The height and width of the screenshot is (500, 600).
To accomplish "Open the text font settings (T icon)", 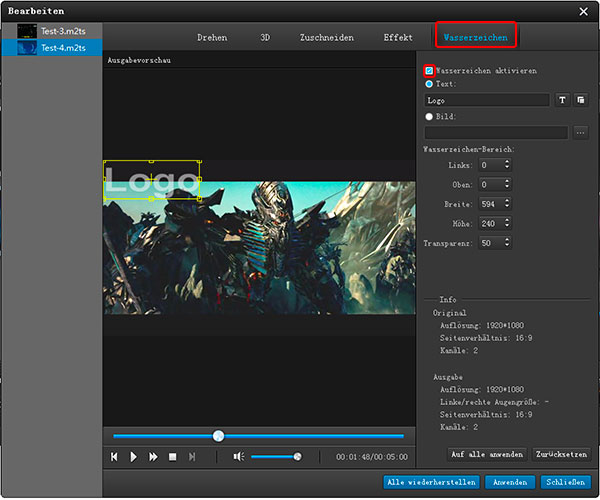I will pyautogui.click(x=562, y=100).
